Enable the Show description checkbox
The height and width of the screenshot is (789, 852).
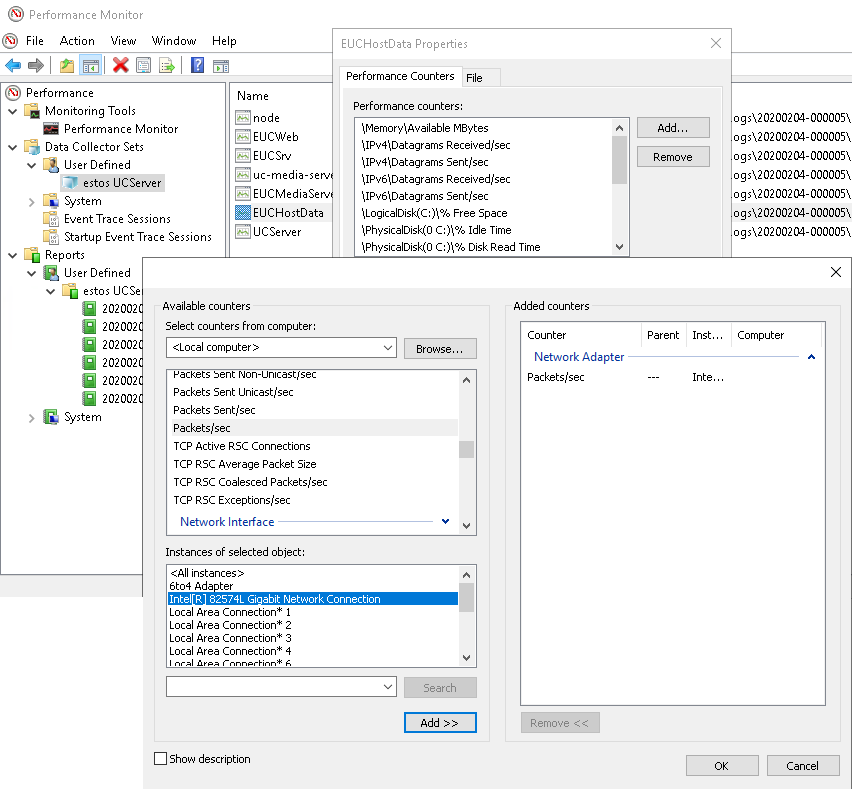pyautogui.click(x=161, y=759)
